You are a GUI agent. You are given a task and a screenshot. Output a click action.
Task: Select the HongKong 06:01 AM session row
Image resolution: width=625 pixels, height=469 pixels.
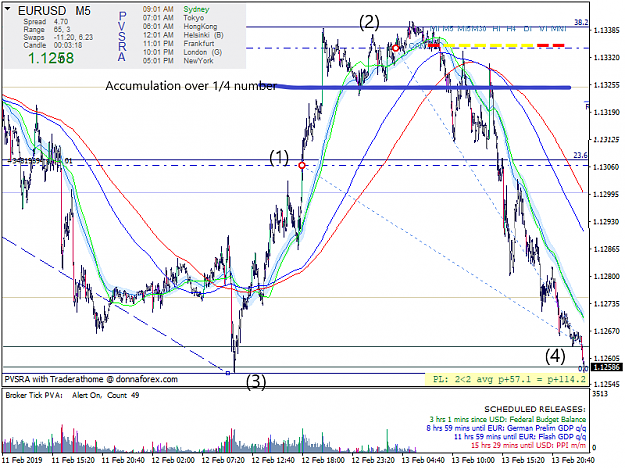pyautogui.click(x=180, y=26)
